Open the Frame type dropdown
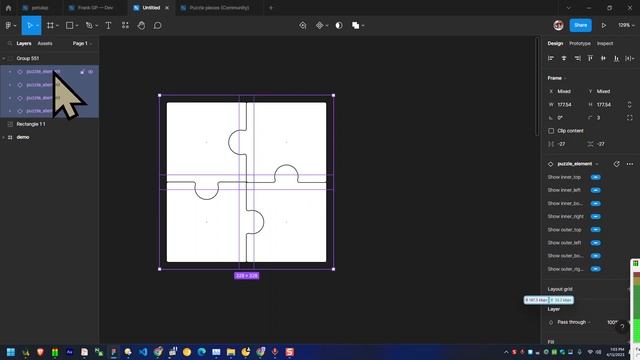The height and width of the screenshot is (360, 640). coord(557,78)
